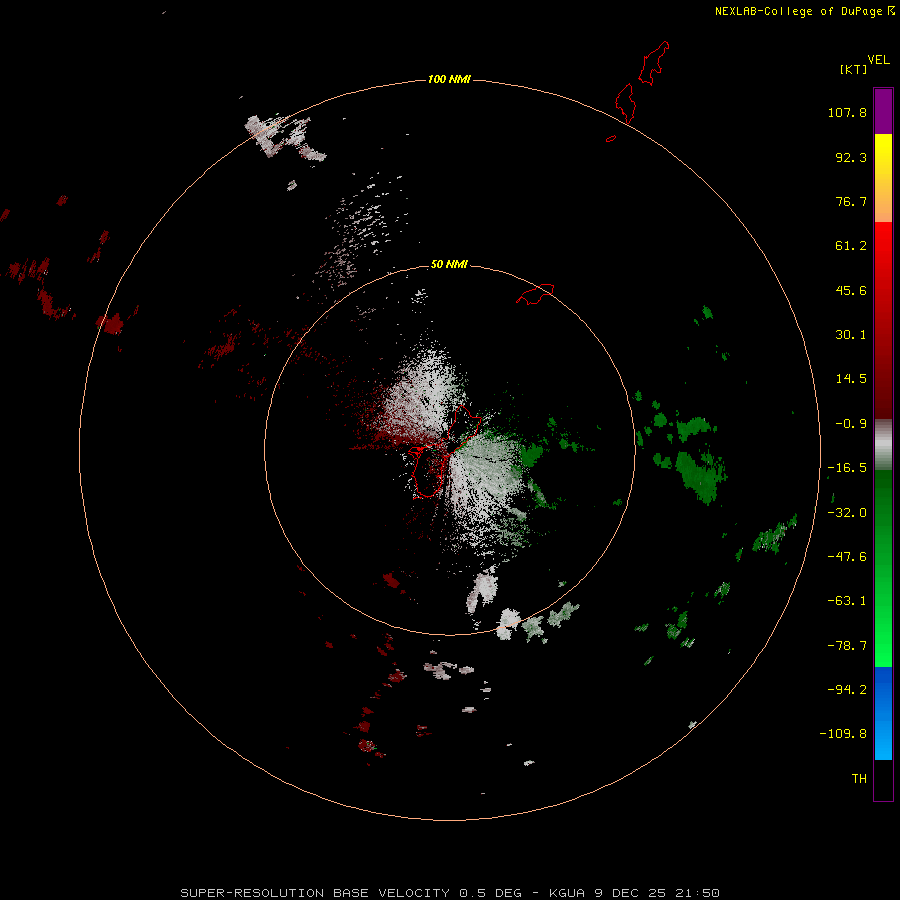The image size is (900, 900).
Task: Click the -109.8 velocity legend value
Action: click(843, 734)
